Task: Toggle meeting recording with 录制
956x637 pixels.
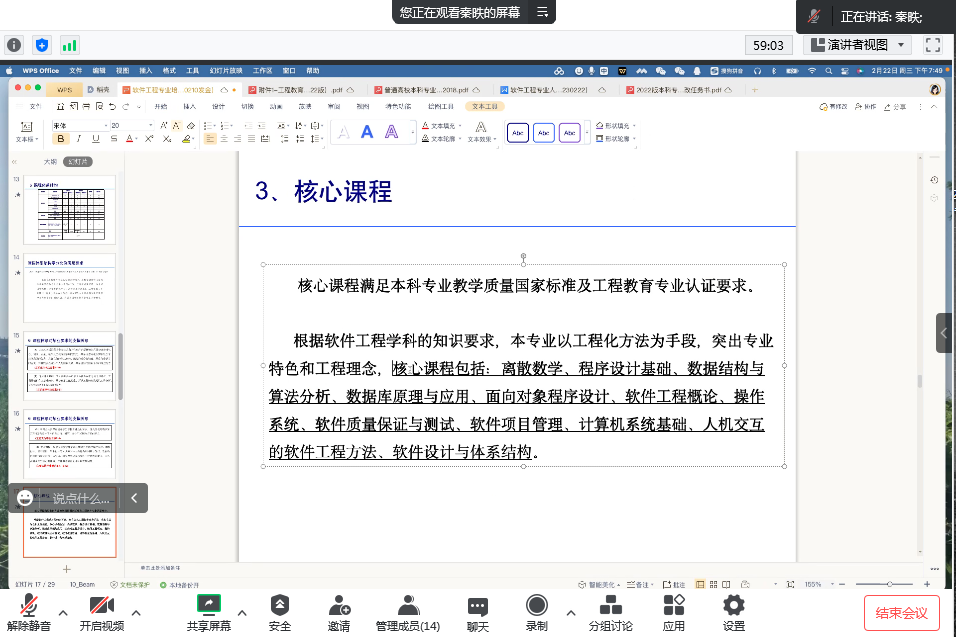Action: [x=537, y=612]
